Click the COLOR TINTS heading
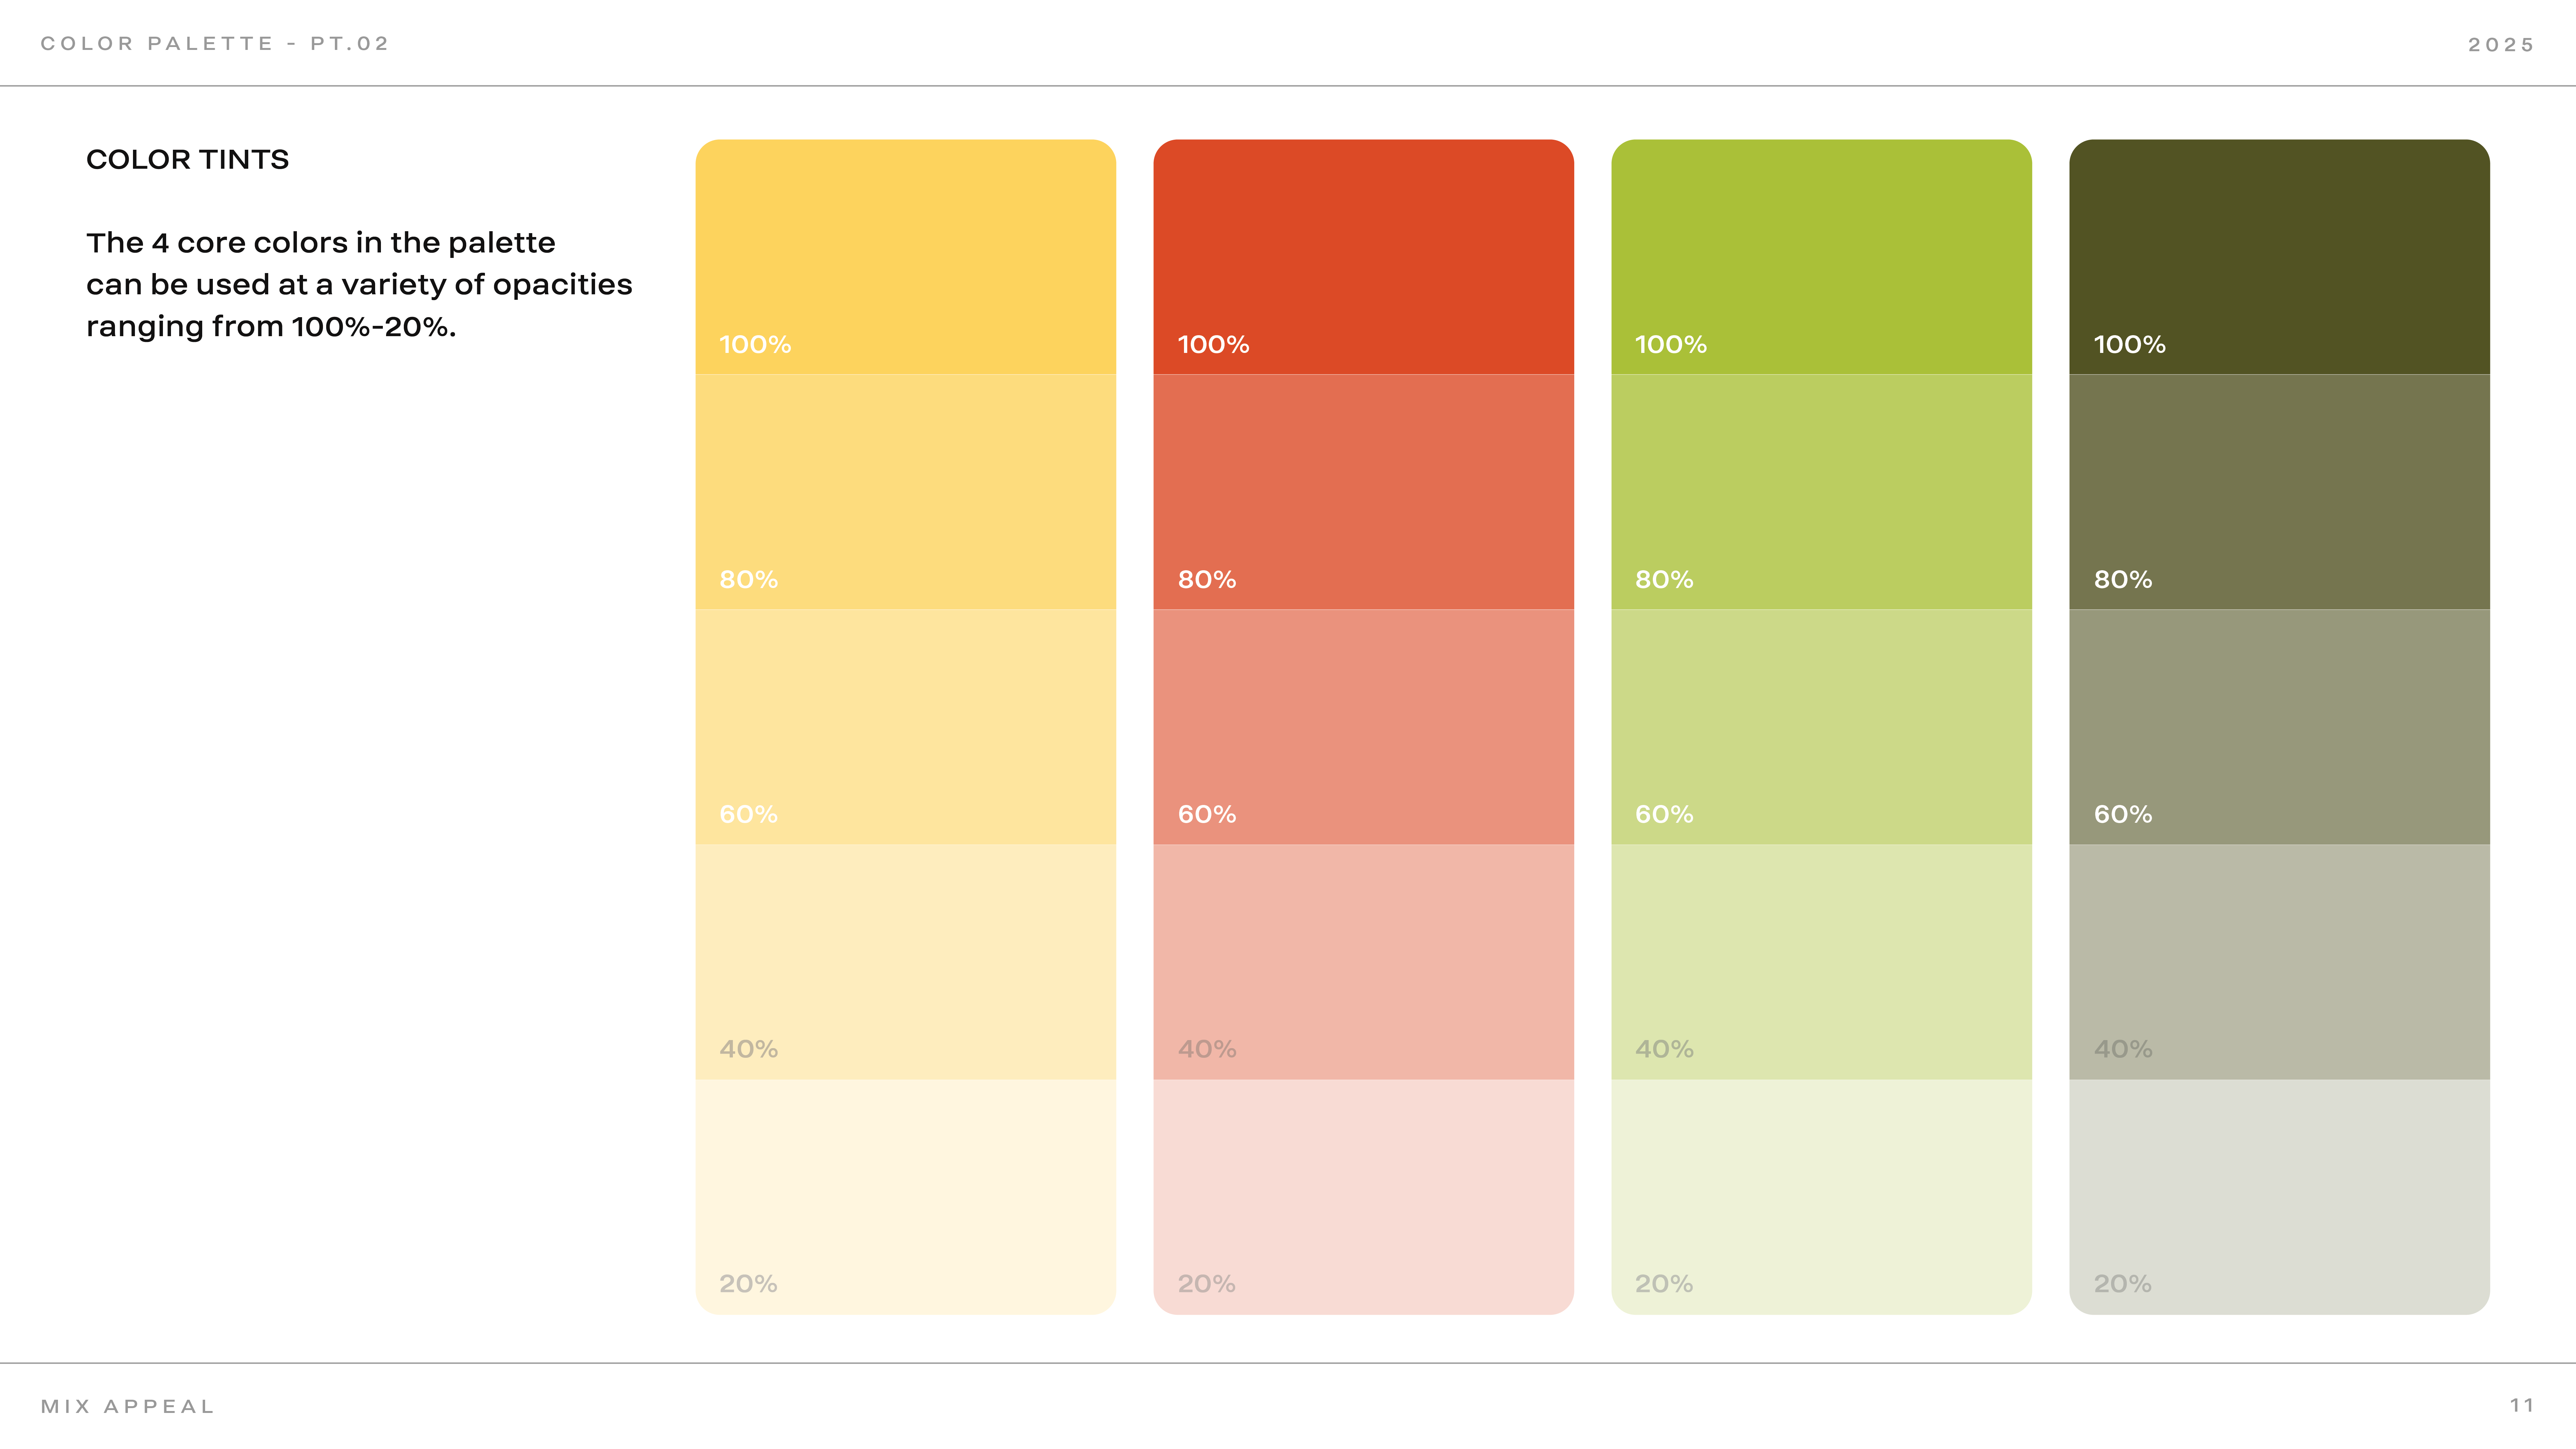2576x1449 pixels. click(187, 160)
